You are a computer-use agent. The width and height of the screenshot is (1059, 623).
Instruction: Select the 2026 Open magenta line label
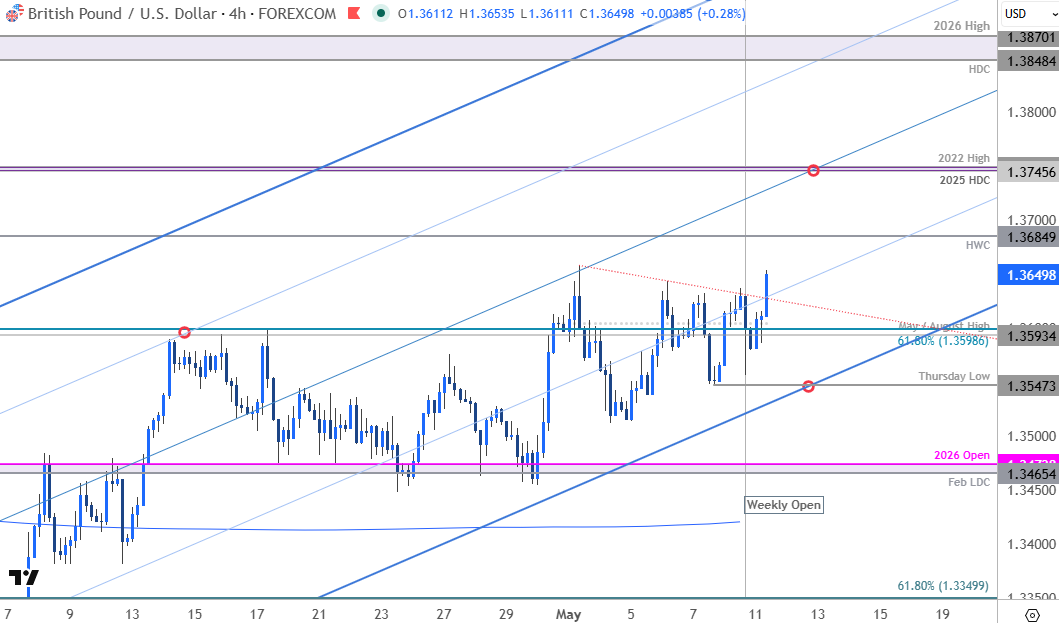coord(962,455)
